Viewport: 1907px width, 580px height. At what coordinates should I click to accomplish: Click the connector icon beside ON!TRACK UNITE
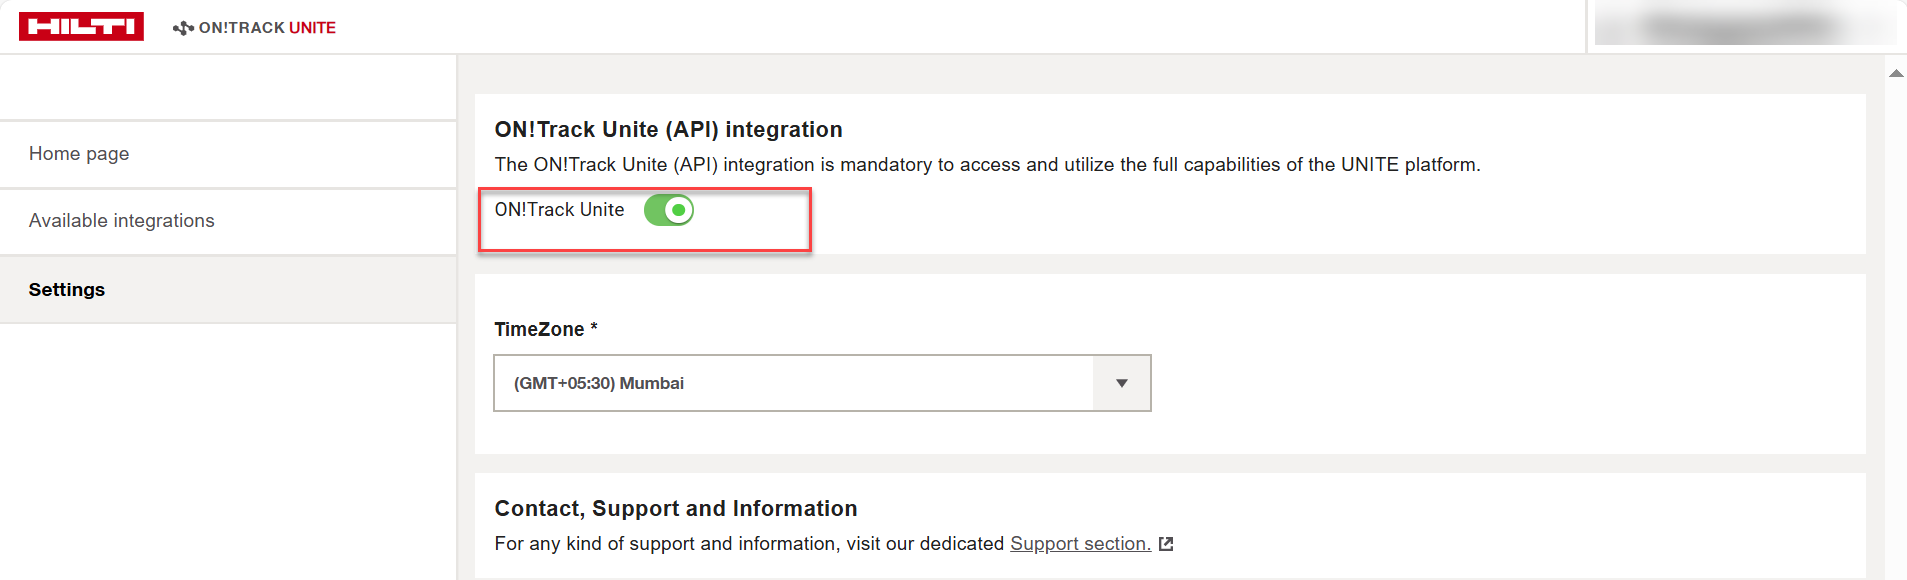tap(183, 28)
